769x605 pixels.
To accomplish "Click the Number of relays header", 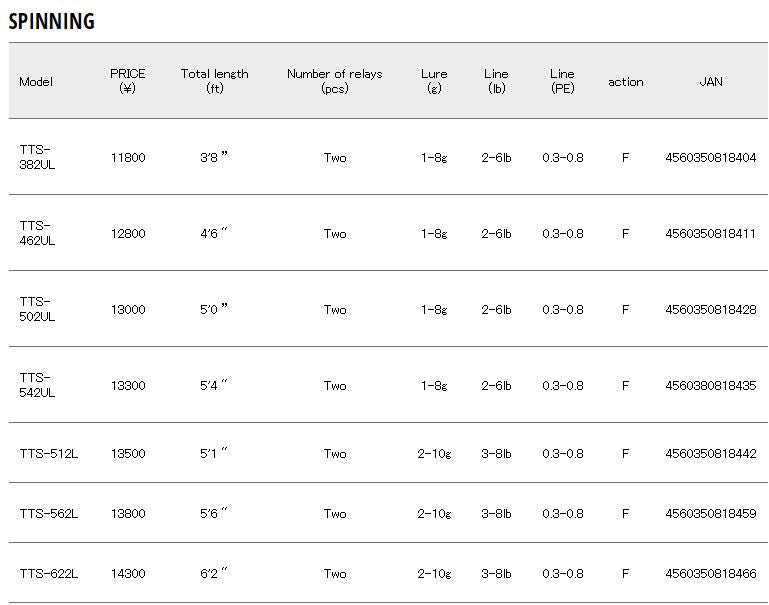I will pyautogui.click(x=334, y=81).
